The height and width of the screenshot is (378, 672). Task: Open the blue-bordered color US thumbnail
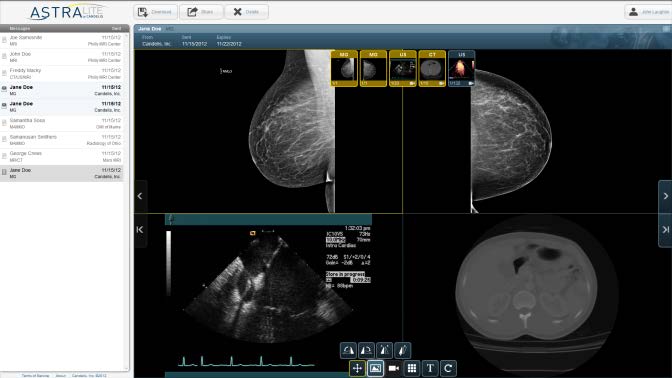click(x=462, y=69)
